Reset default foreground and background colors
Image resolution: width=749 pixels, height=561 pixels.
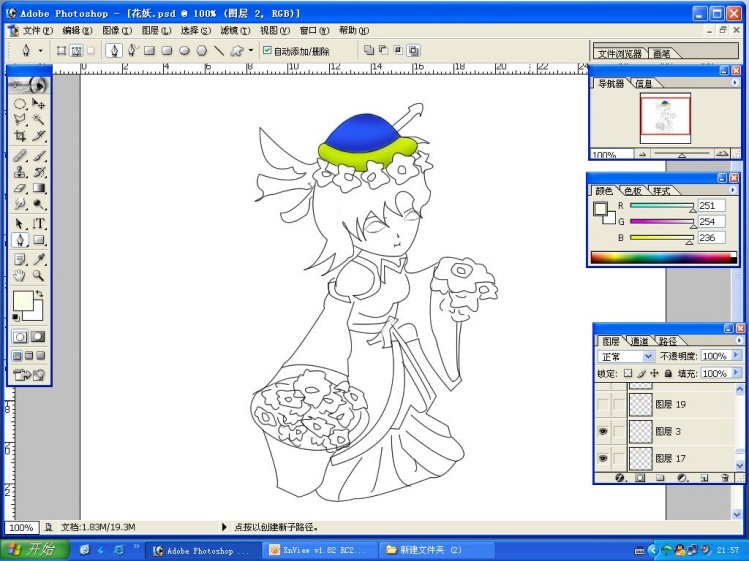(x=16, y=317)
